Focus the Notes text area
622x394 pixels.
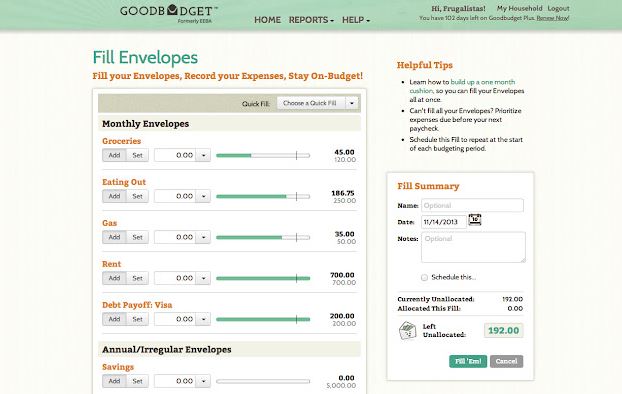(473, 247)
